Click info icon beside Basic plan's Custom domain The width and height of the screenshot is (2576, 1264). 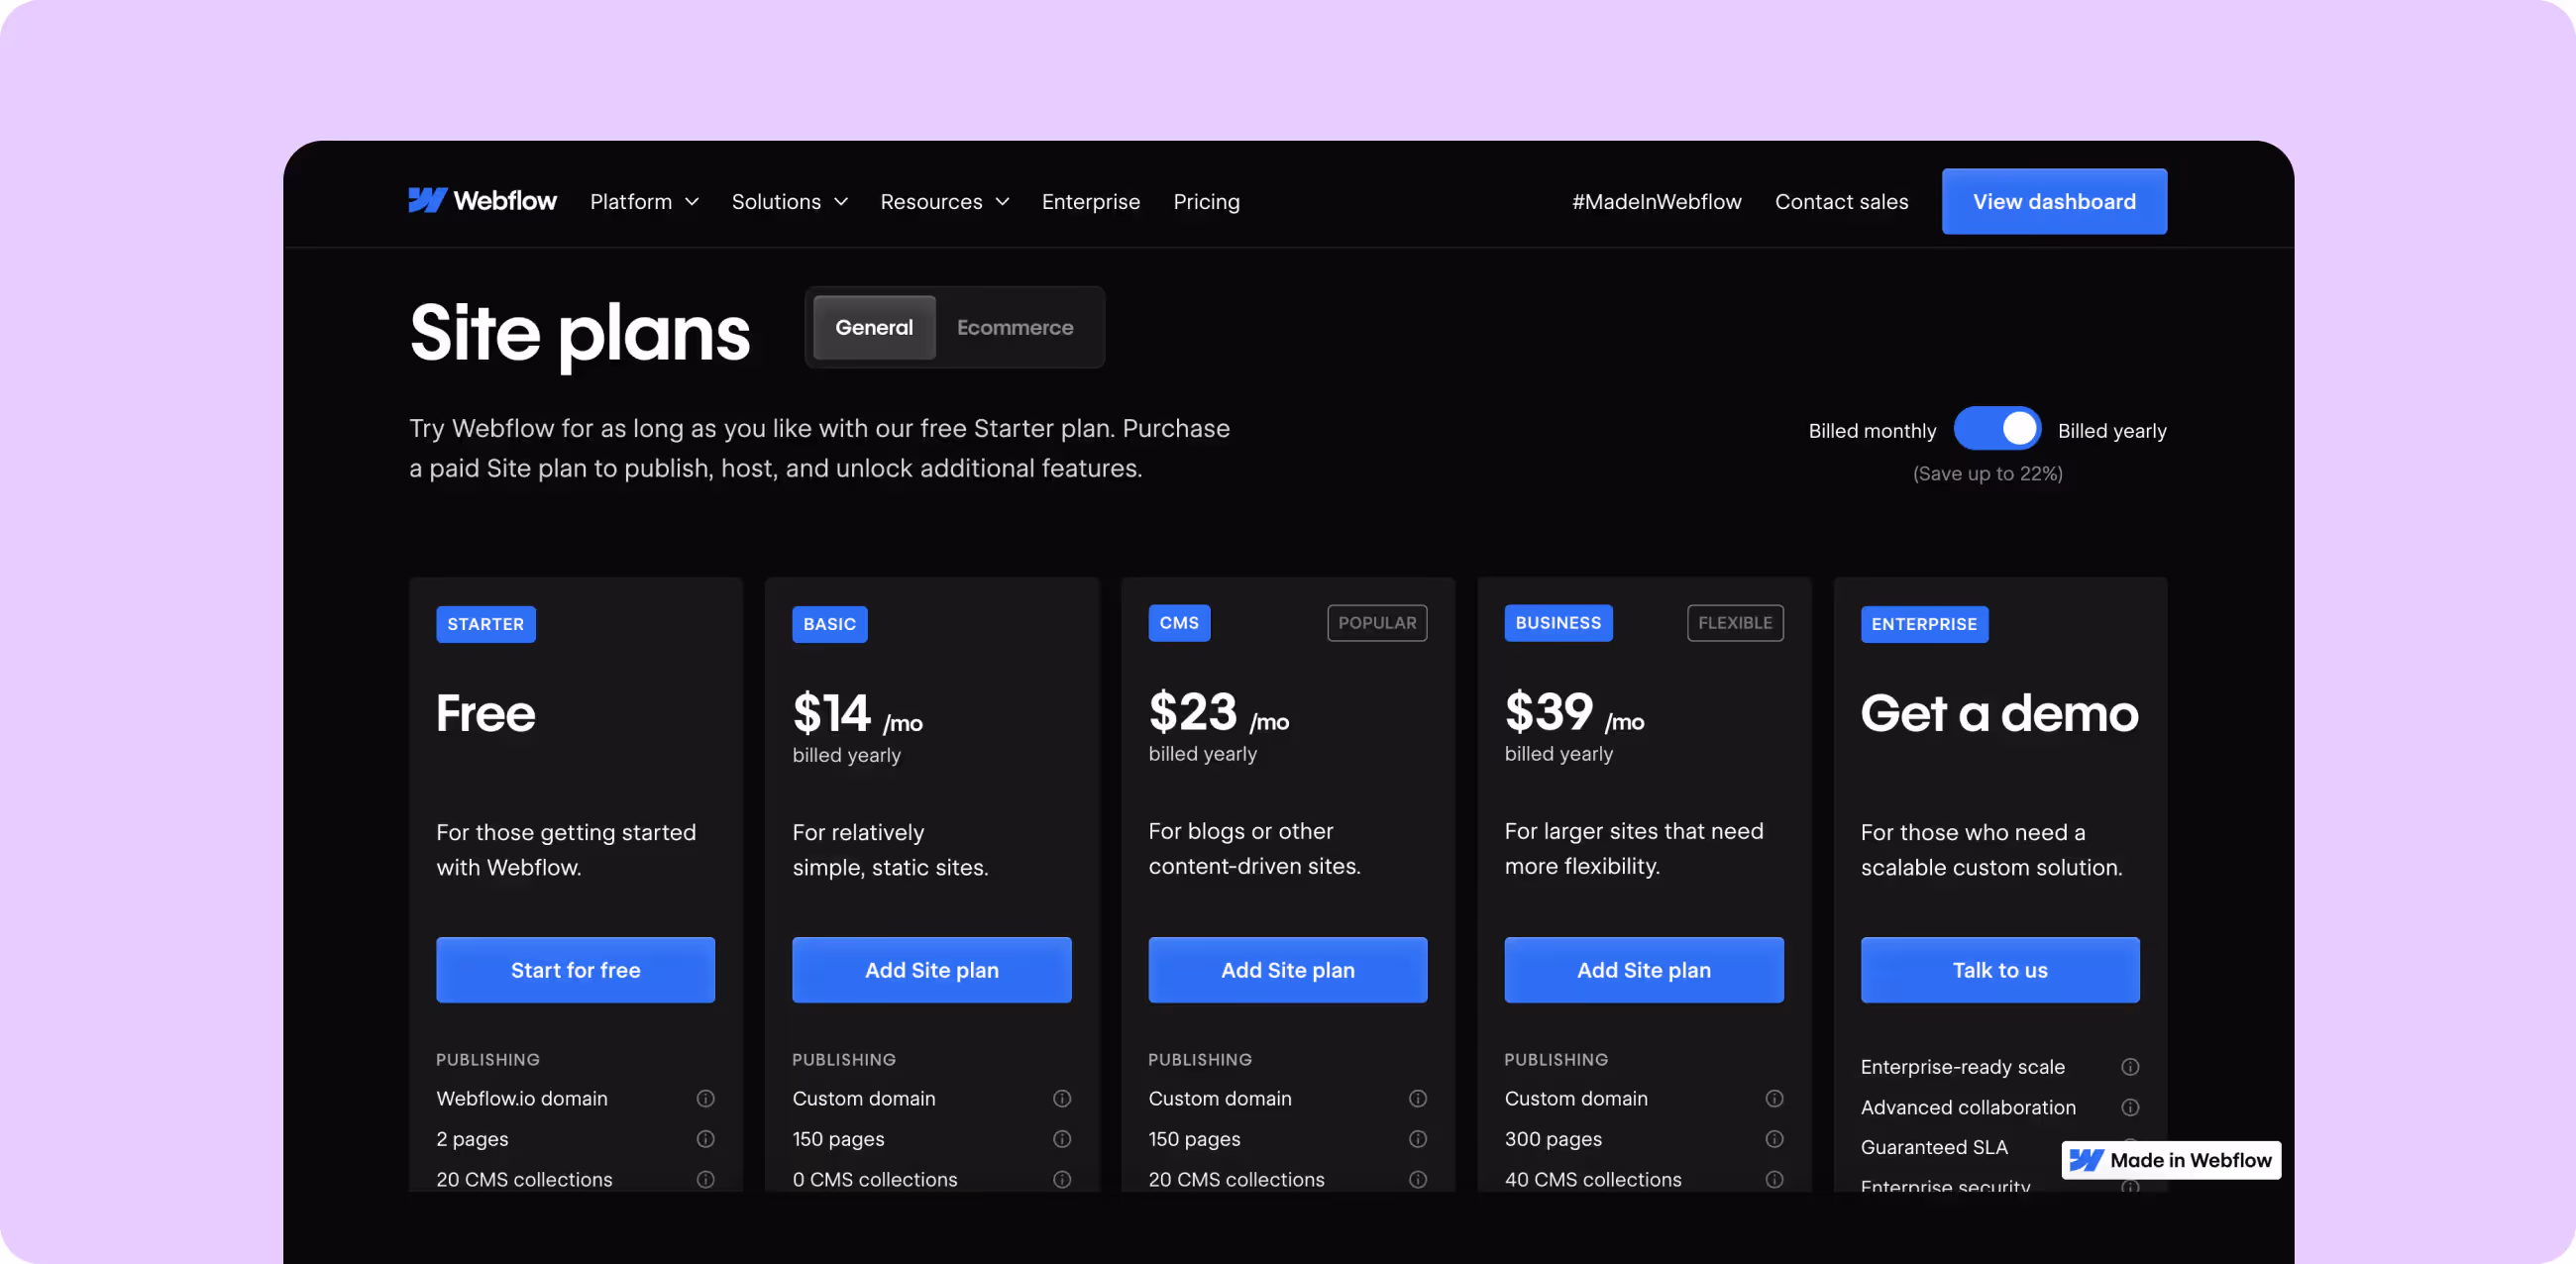click(1061, 1098)
